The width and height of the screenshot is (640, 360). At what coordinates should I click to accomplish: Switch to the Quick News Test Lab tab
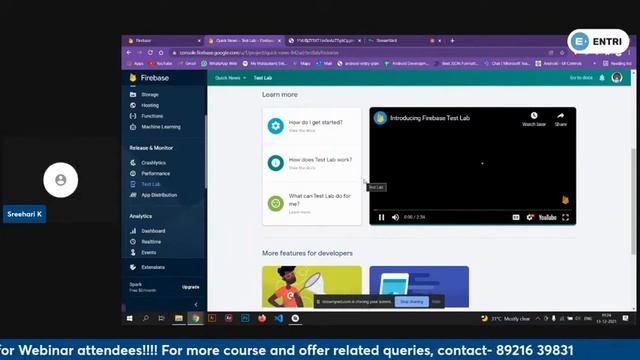pos(244,41)
